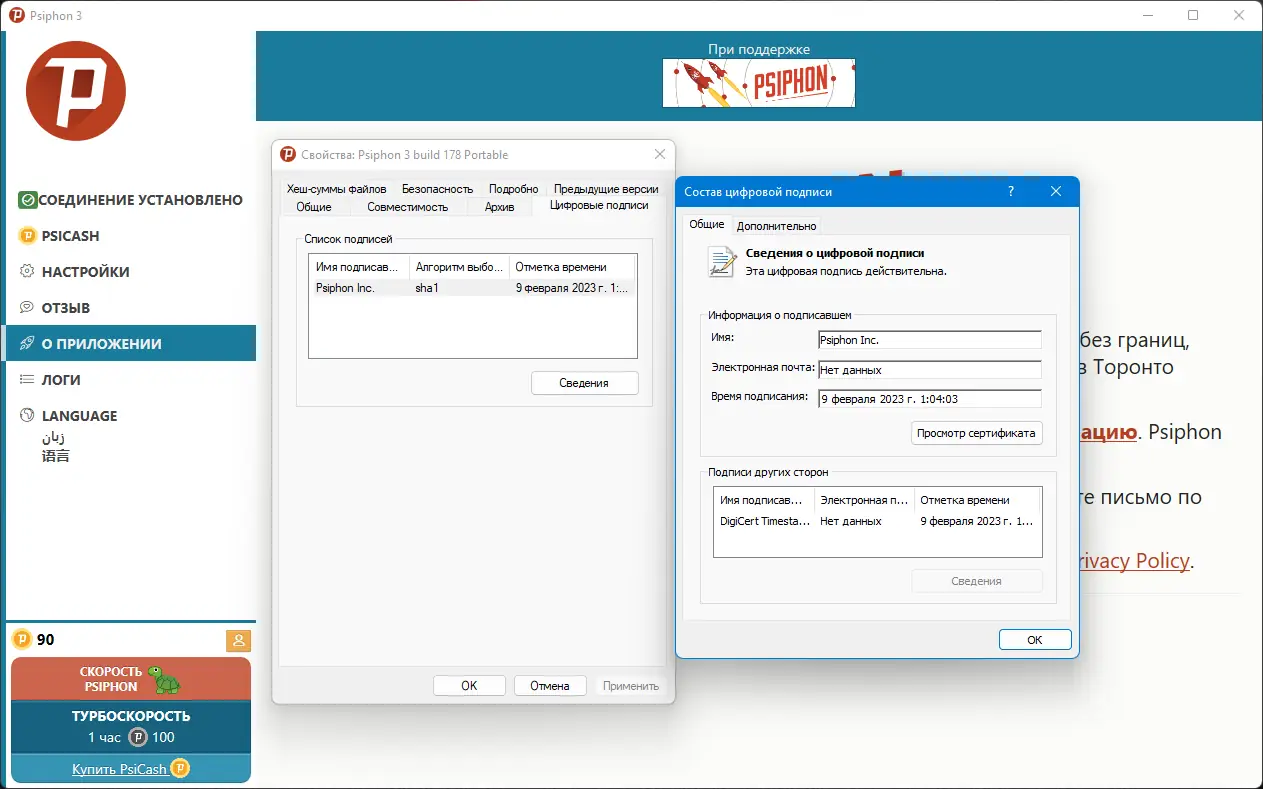Click the Время подписания field
Viewport: 1263px width, 789px height.
(929, 399)
